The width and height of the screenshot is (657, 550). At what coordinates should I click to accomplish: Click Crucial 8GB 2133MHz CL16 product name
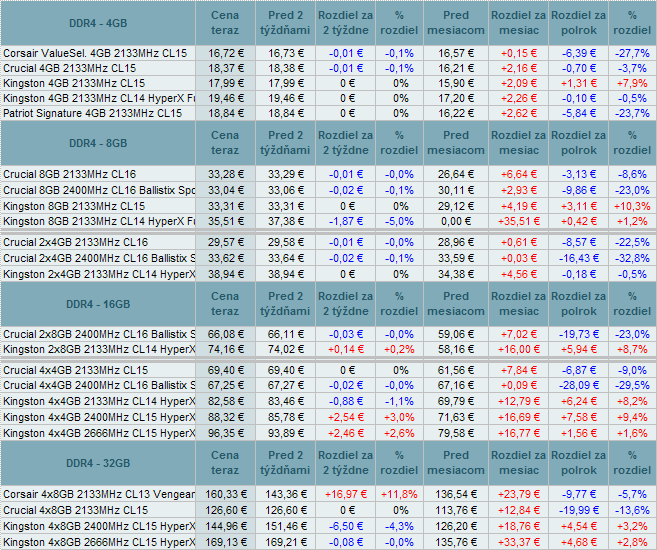70,174
